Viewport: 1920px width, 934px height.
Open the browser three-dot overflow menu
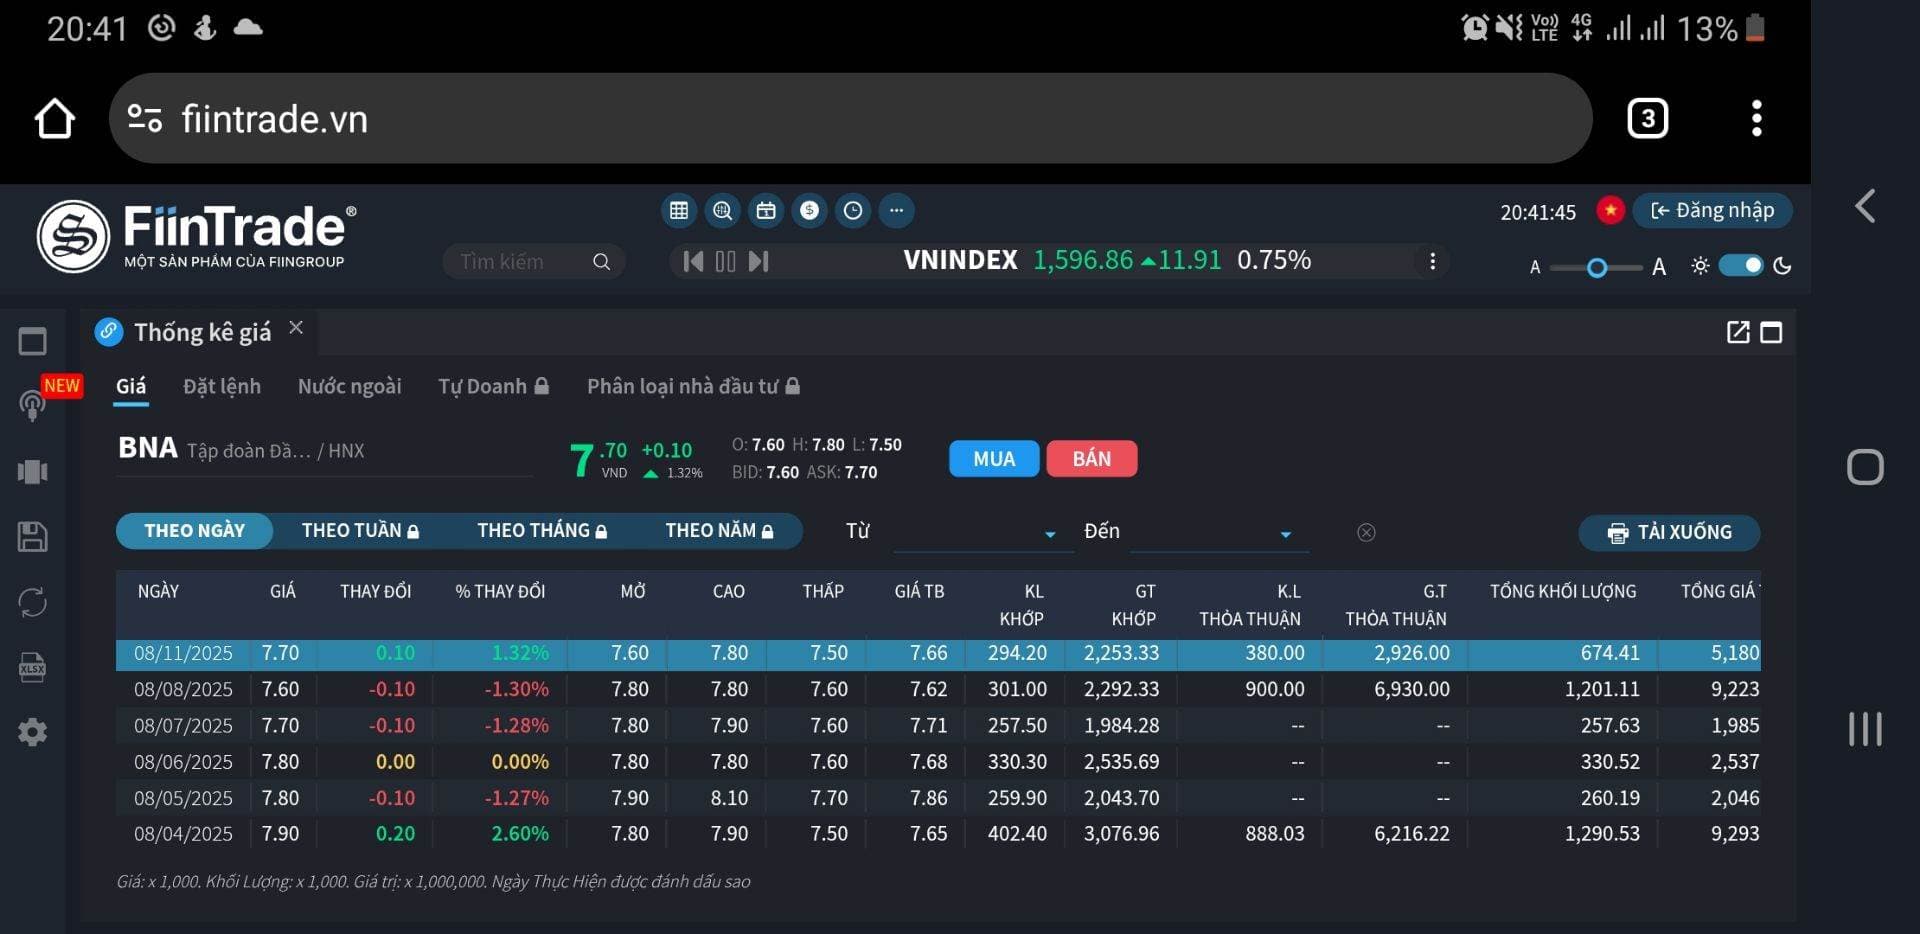coord(1756,118)
